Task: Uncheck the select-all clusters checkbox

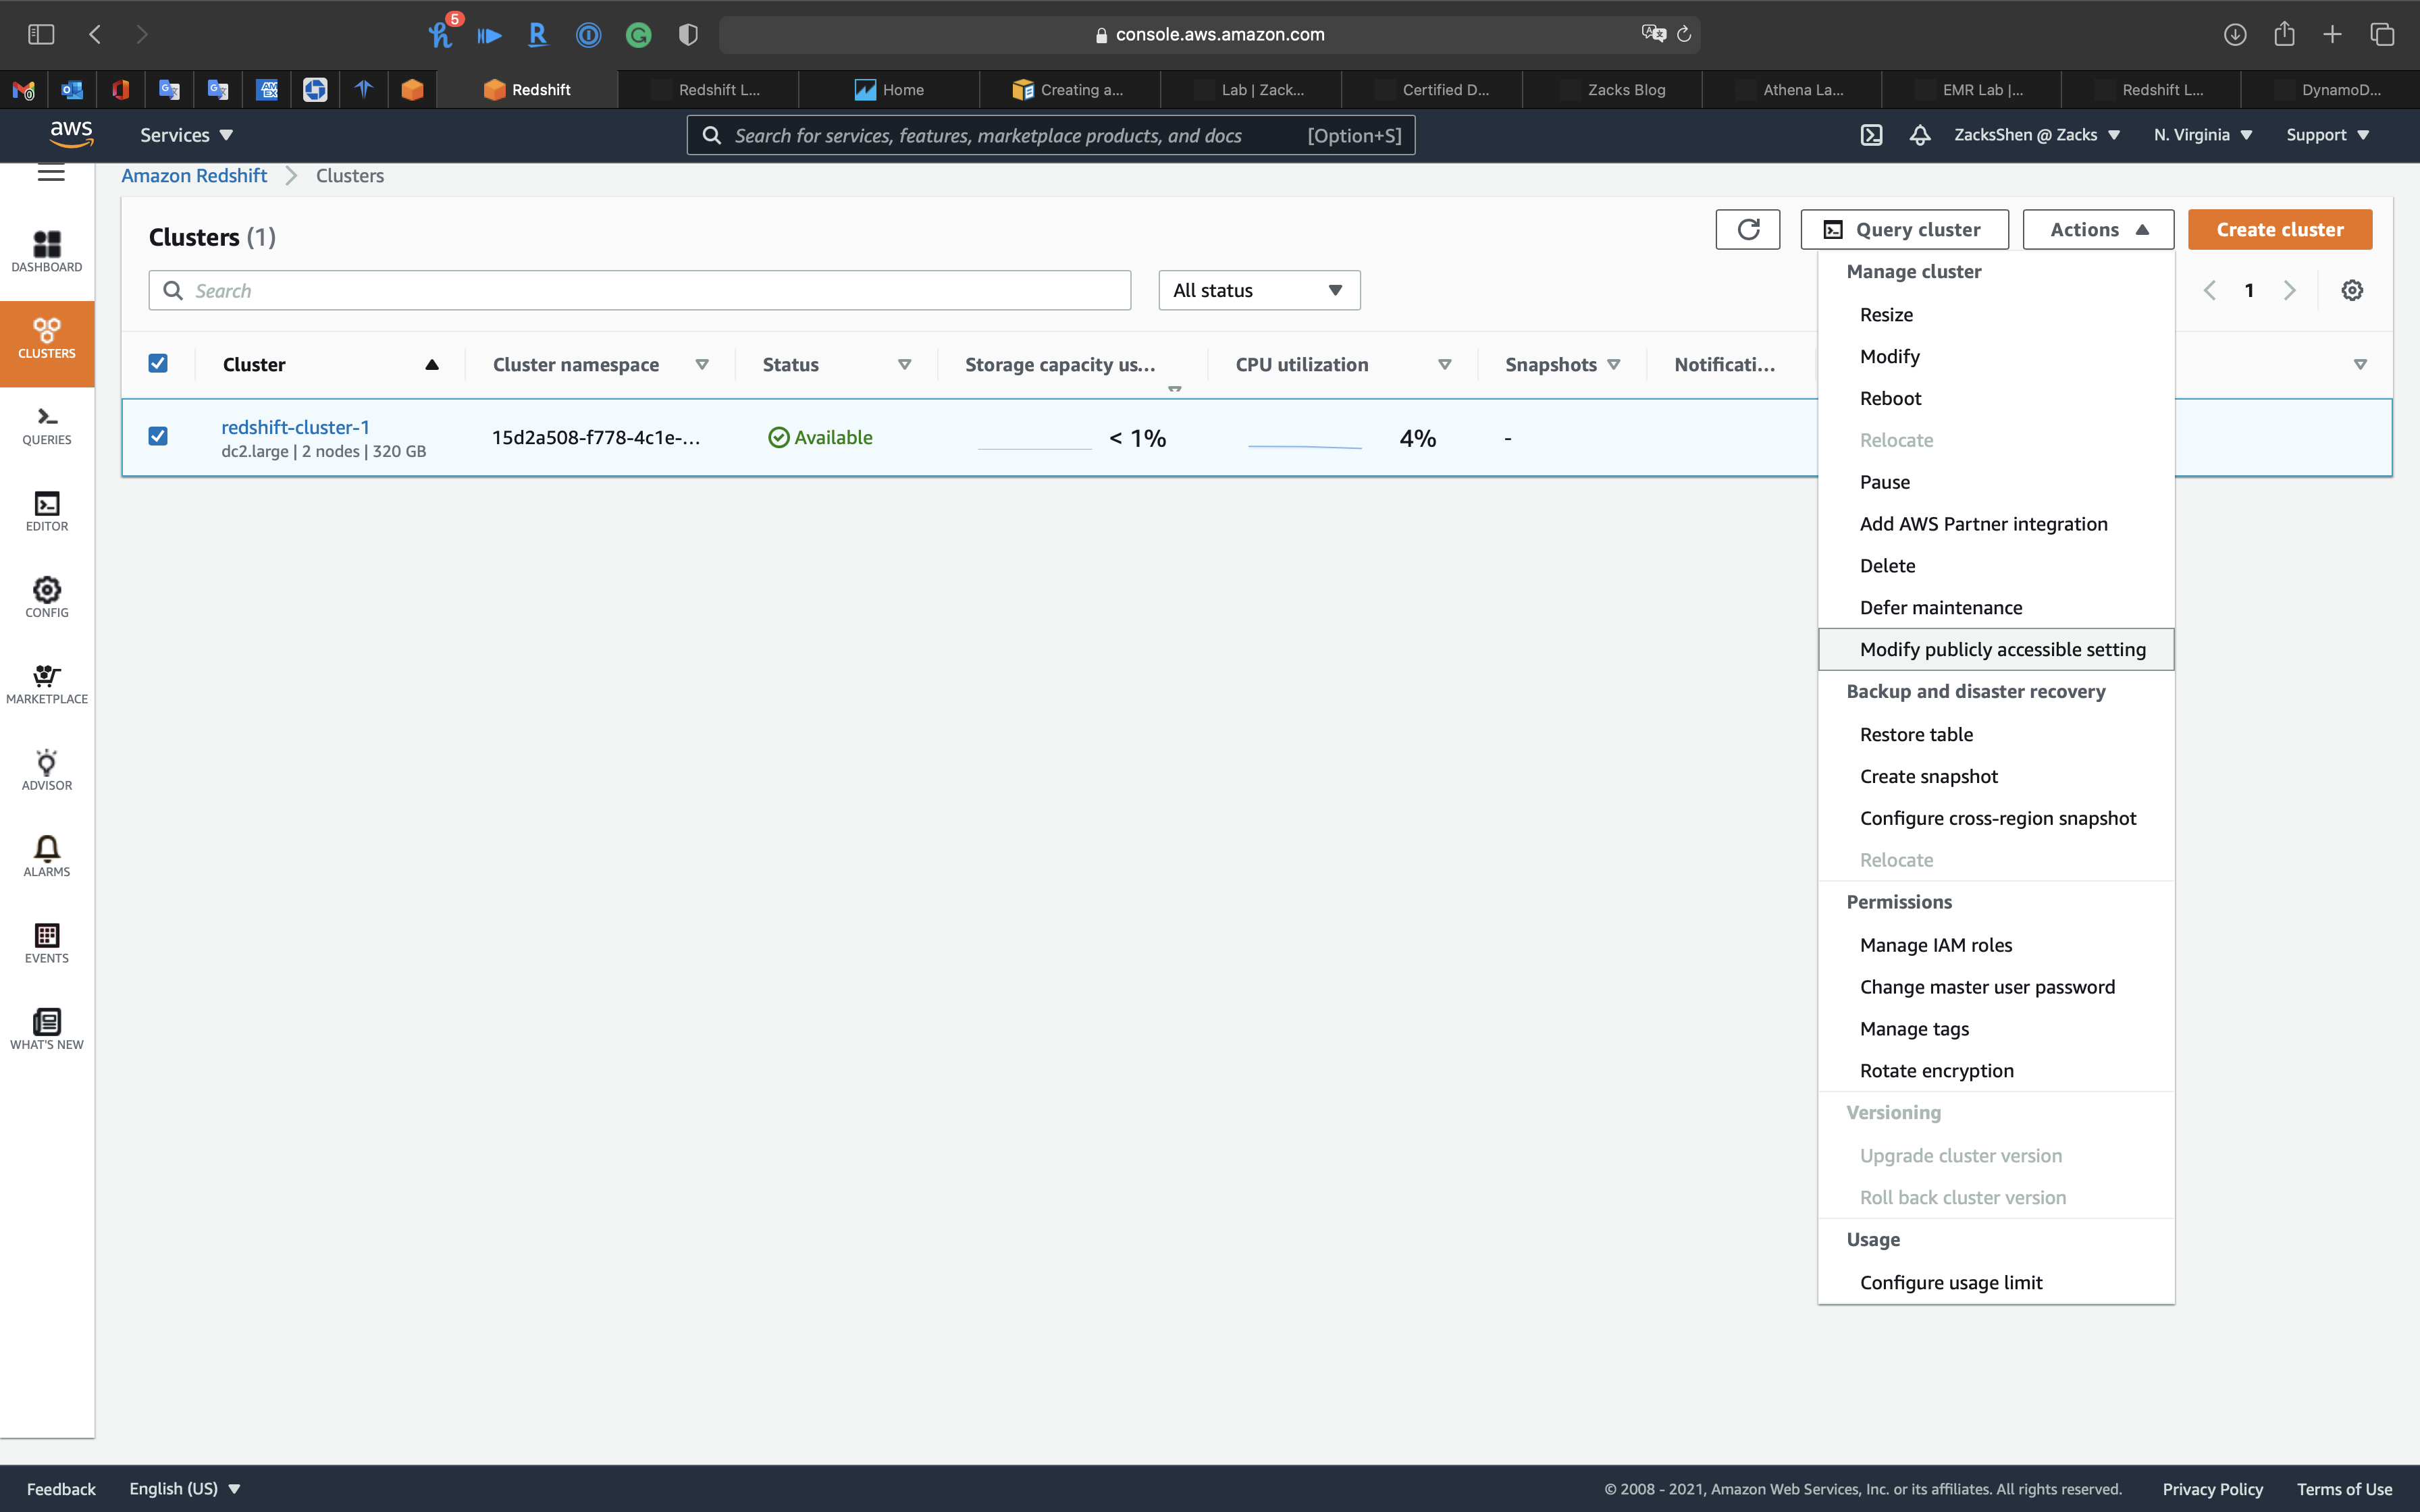Action: click(158, 363)
